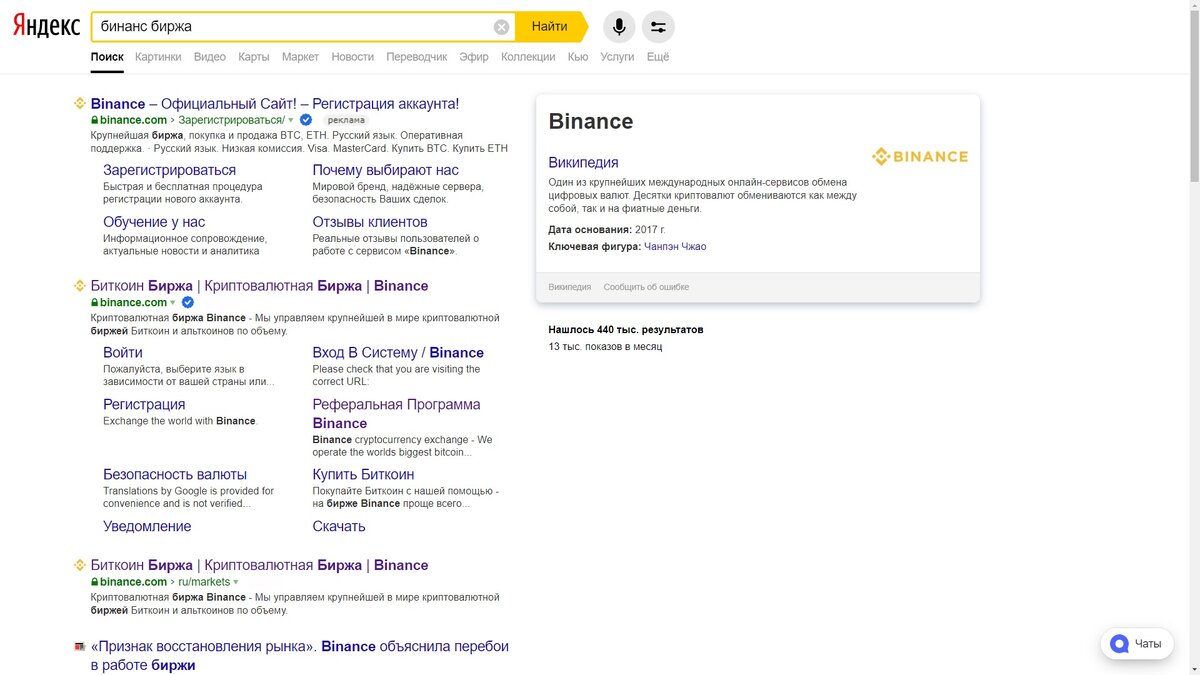Viewport: 1200px width, 675px height.
Task: Select the Поиск tab
Action: tap(107, 57)
